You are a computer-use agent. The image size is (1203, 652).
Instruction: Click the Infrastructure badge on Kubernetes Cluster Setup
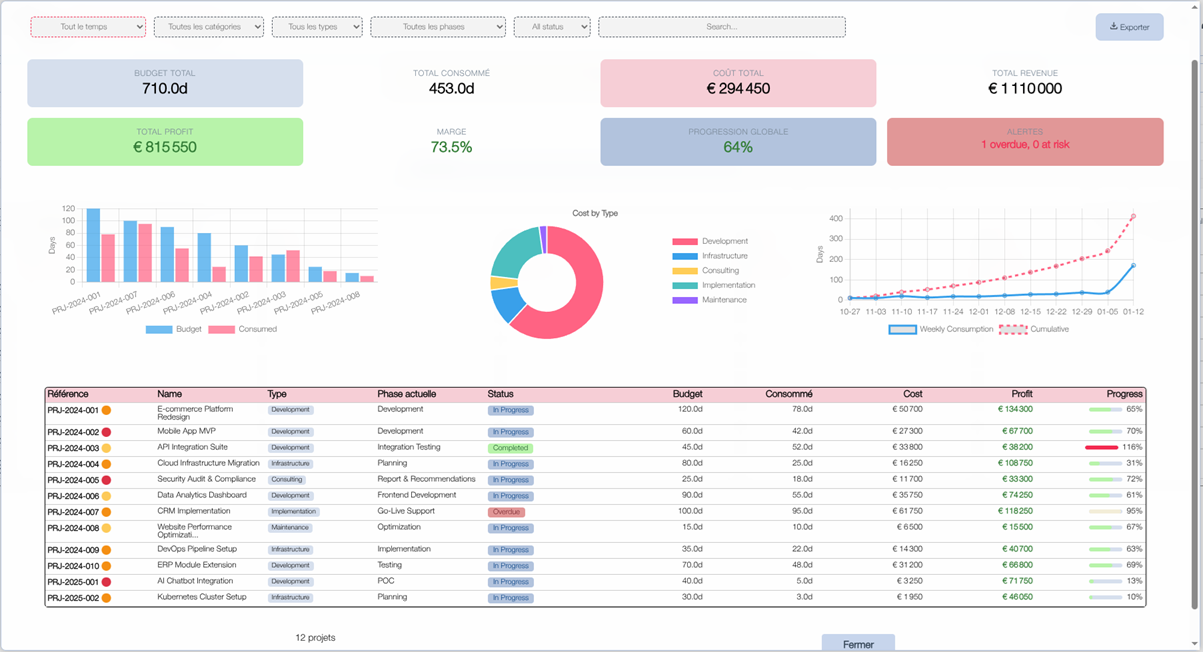coord(293,596)
